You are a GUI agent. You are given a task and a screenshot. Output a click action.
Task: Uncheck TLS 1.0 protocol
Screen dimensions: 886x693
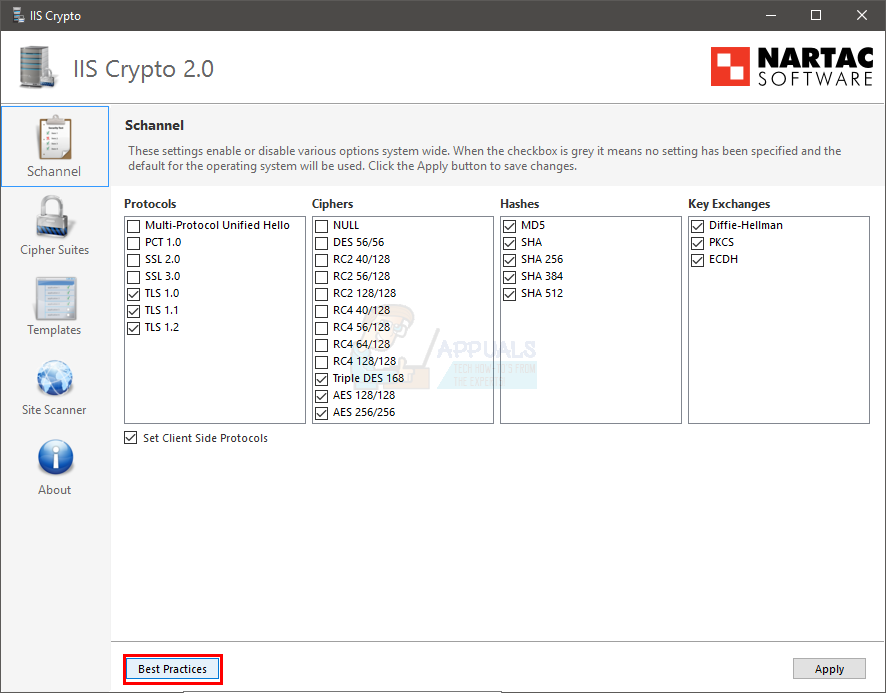point(133,294)
